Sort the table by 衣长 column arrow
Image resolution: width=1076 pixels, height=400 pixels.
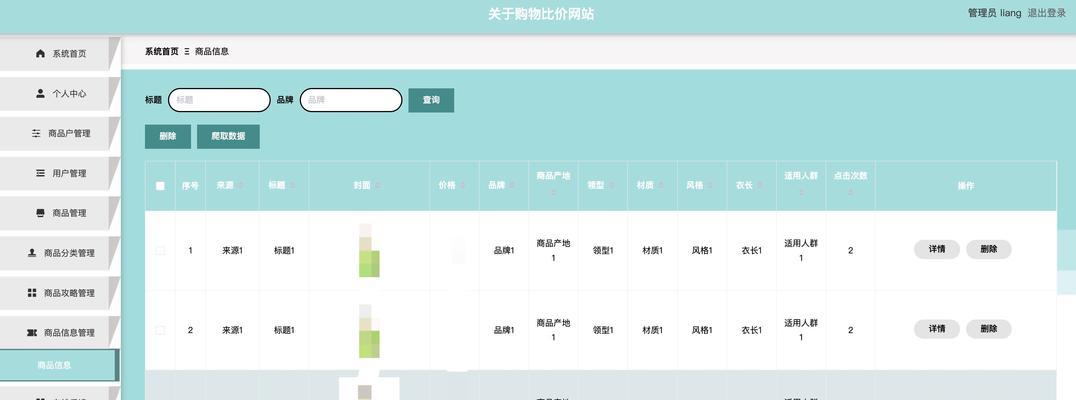coord(760,186)
